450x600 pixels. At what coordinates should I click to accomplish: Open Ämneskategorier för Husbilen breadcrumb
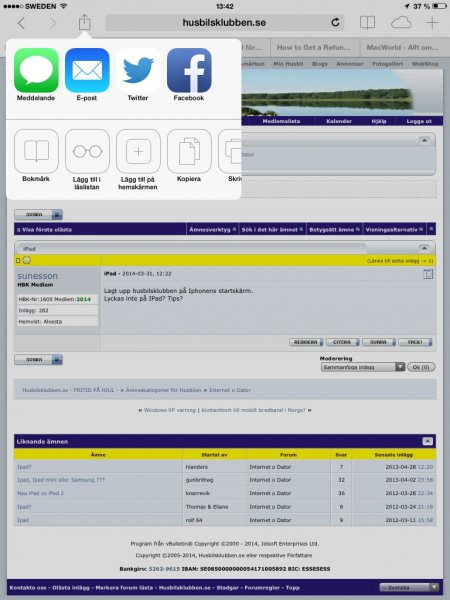163,390
